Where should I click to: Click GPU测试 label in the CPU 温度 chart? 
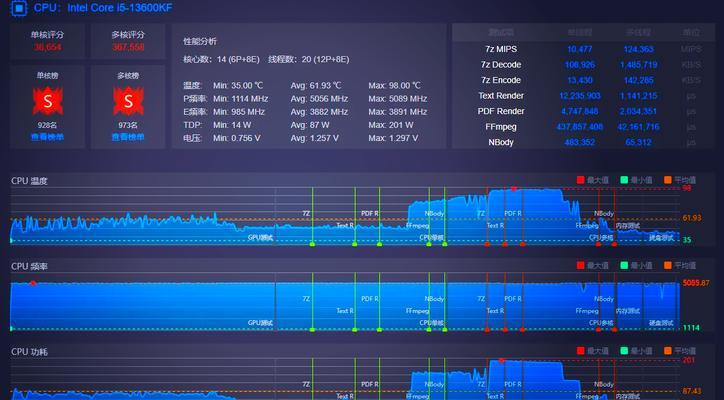click(260, 237)
